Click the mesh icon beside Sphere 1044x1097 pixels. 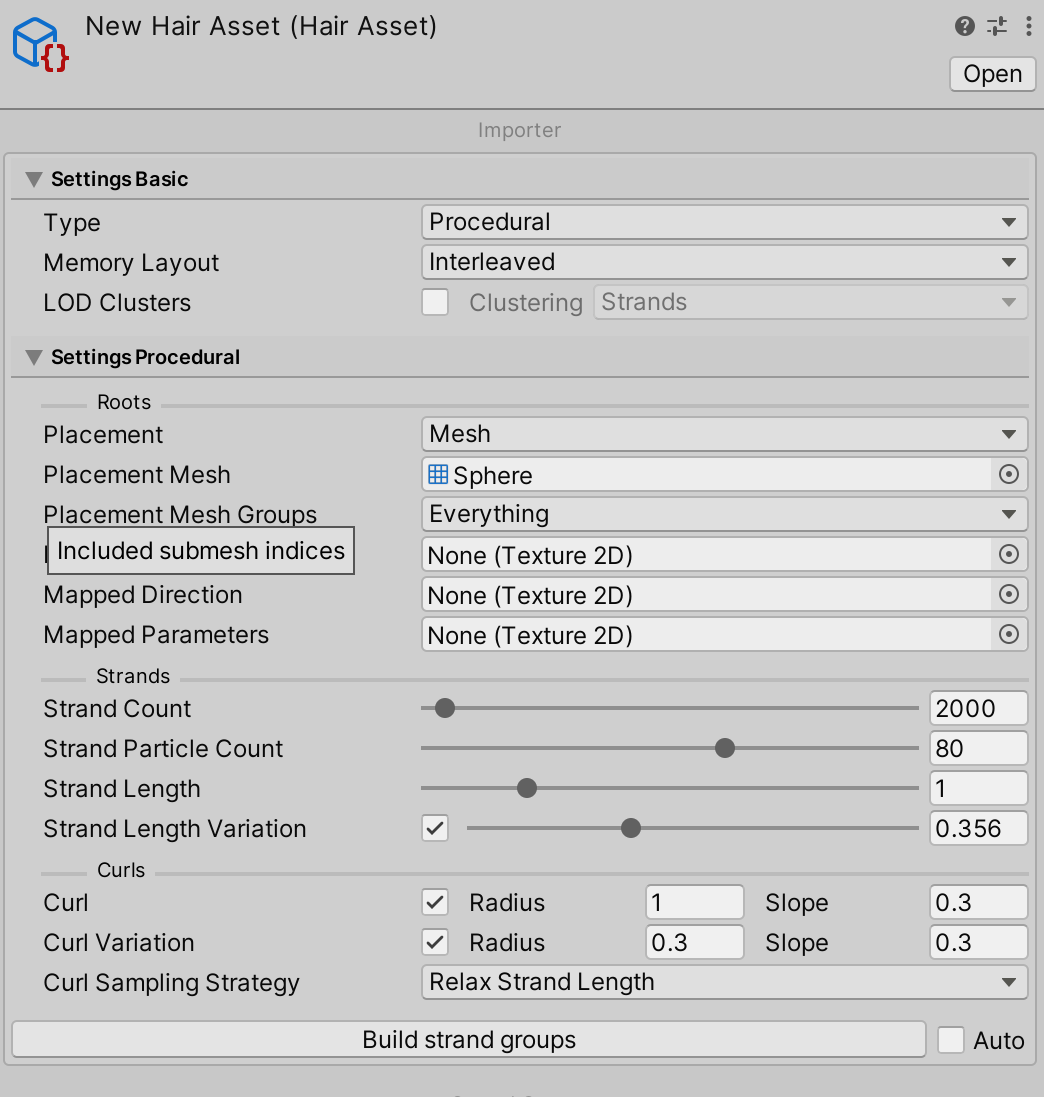point(438,474)
